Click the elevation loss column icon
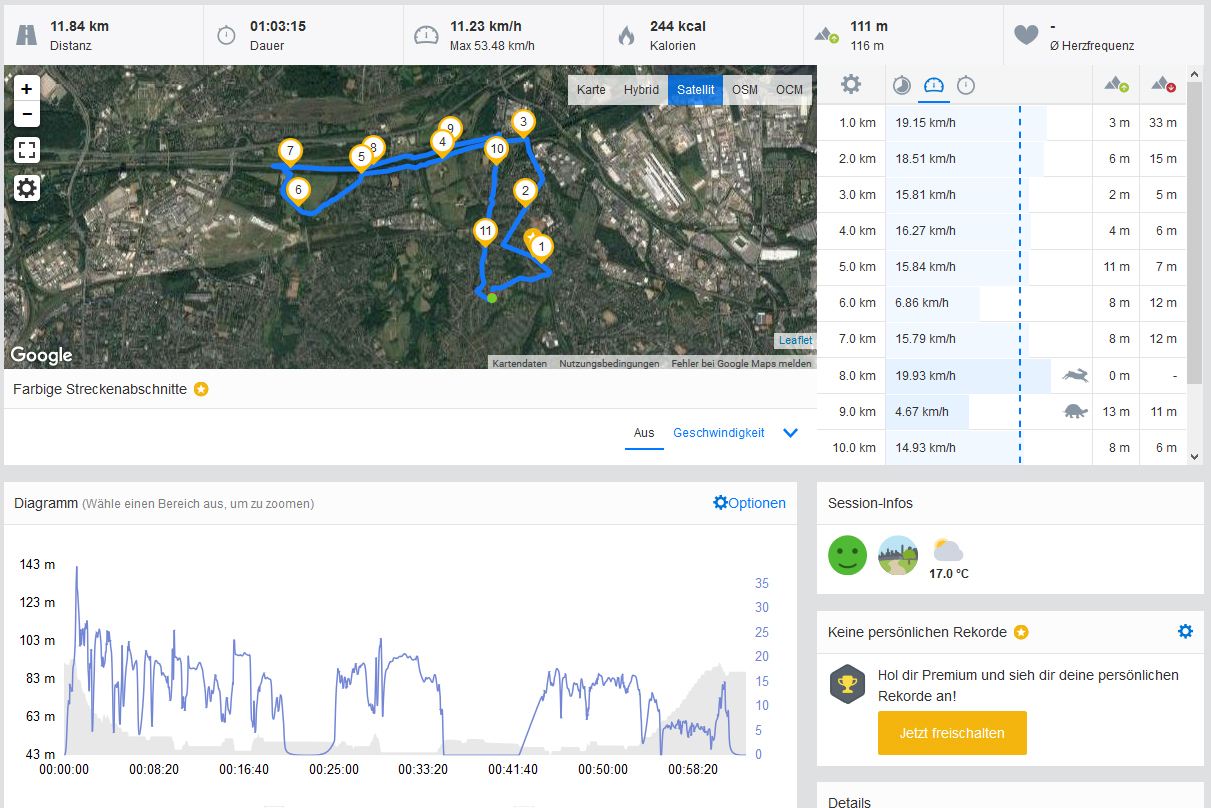 [1163, 85]
